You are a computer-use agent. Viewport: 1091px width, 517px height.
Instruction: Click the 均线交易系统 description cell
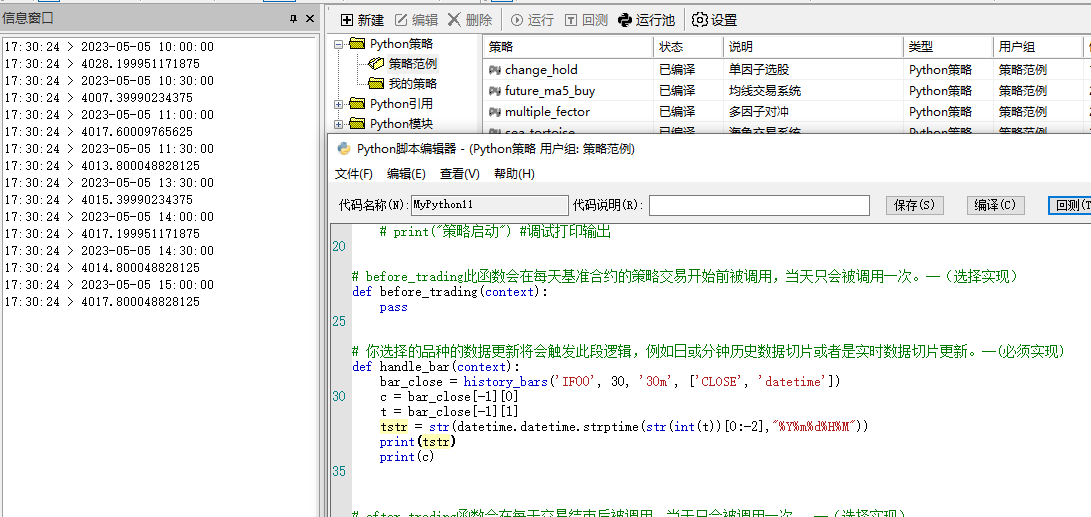pos(765,90)
